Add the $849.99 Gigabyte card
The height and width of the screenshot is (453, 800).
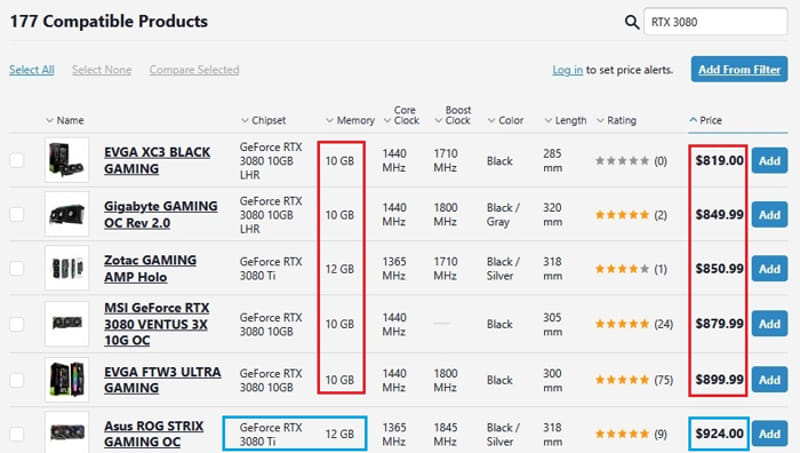(x=769, y=215)
